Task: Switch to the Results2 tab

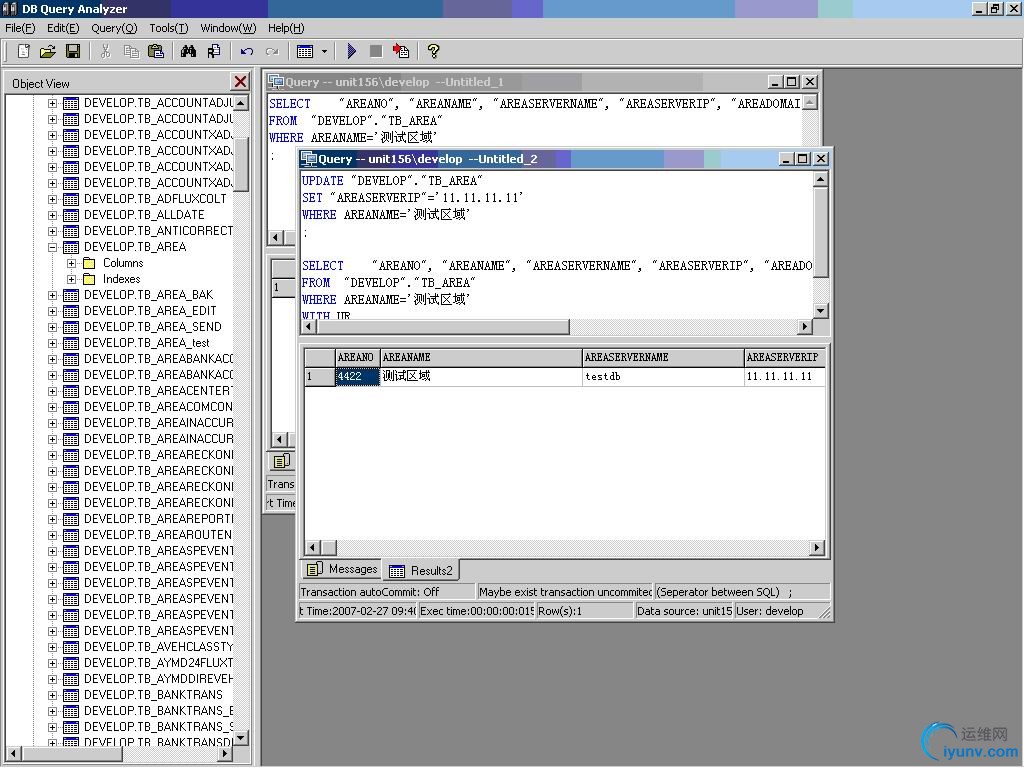Action: 421,570
